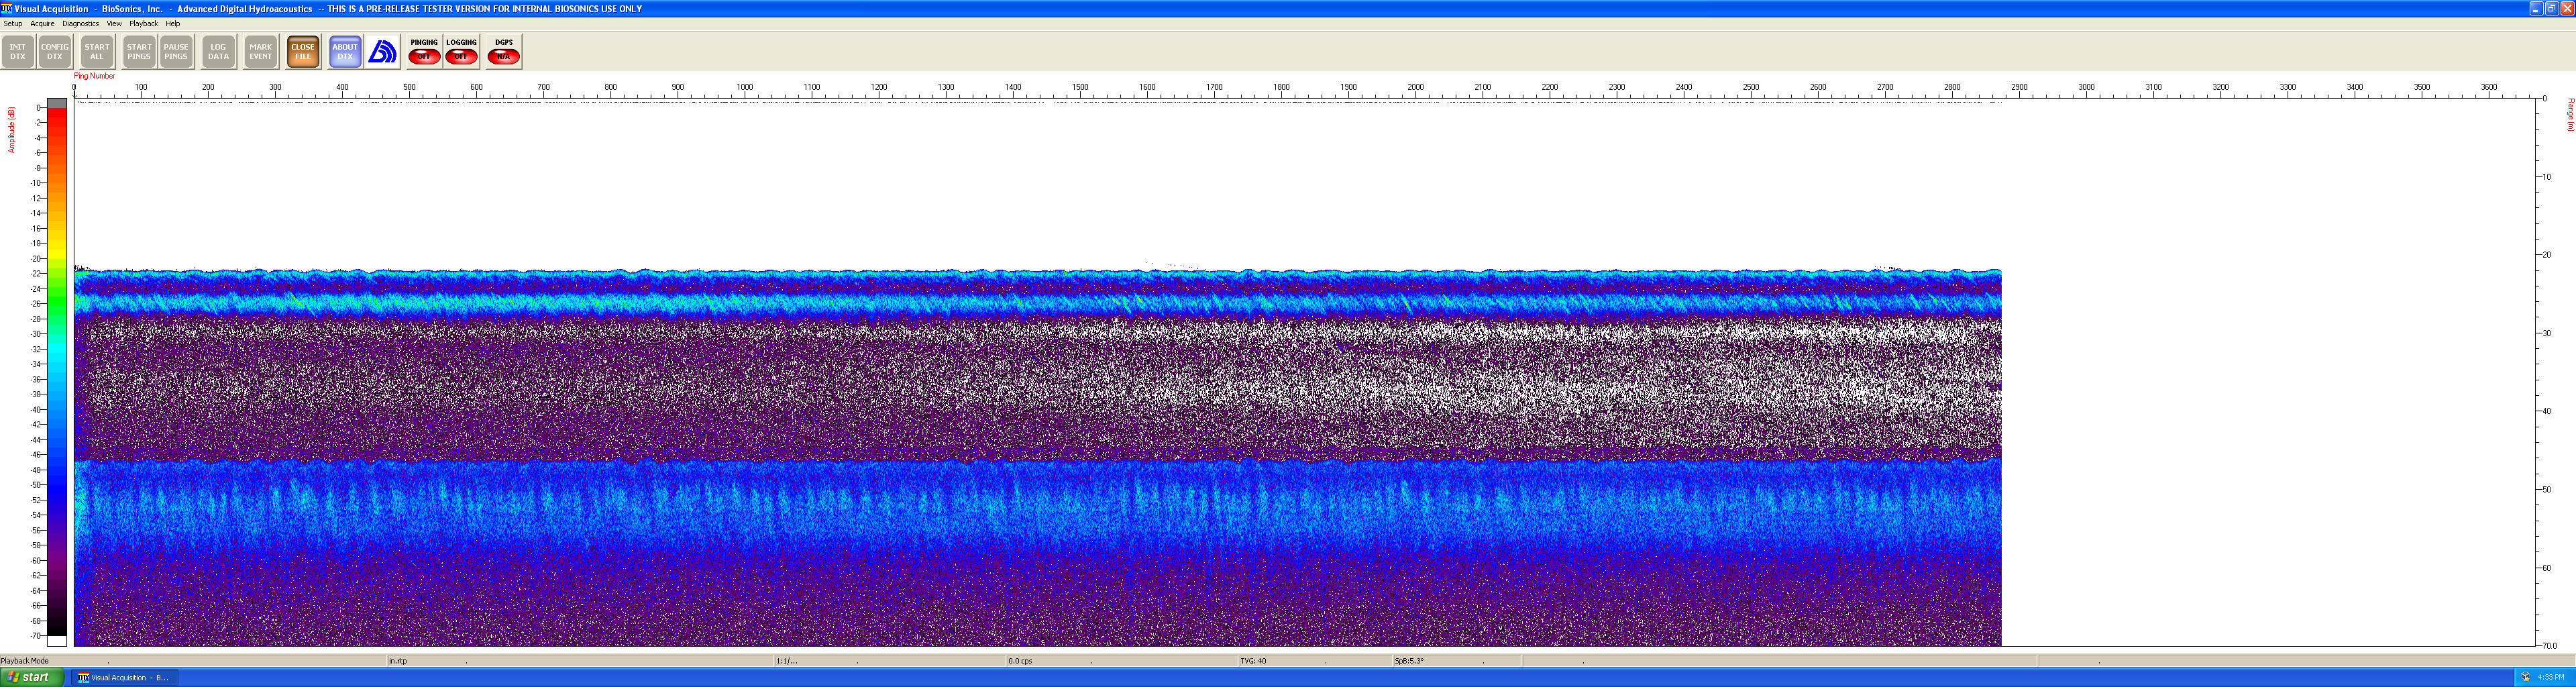The image size is (2576, 687).
Task: Toggle the LOGGING OFF indicator
Action: 461,52
